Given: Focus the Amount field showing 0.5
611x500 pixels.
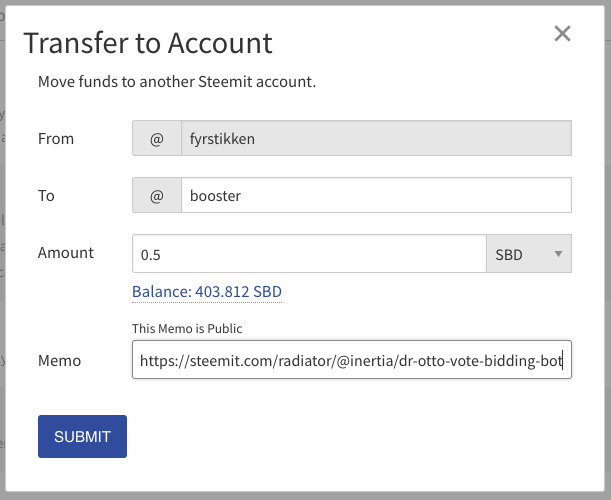Looking at the screenshot, I should [309, 254].
